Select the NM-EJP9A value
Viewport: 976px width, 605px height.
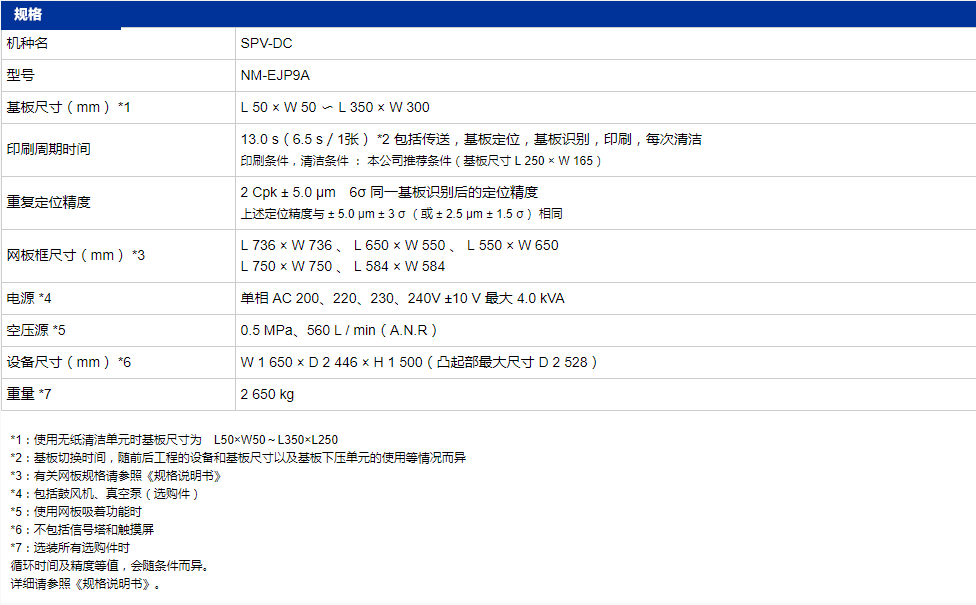point(275,75)
